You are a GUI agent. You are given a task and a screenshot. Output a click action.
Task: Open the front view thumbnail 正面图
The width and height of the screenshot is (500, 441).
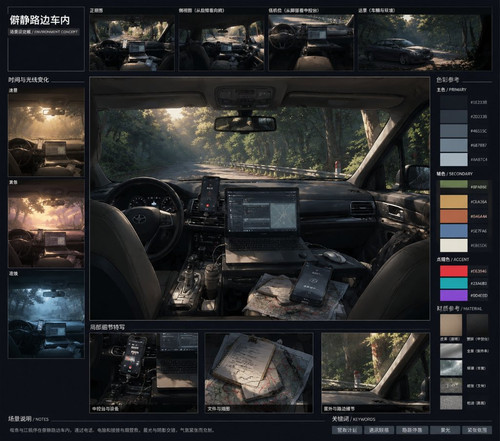132,42
